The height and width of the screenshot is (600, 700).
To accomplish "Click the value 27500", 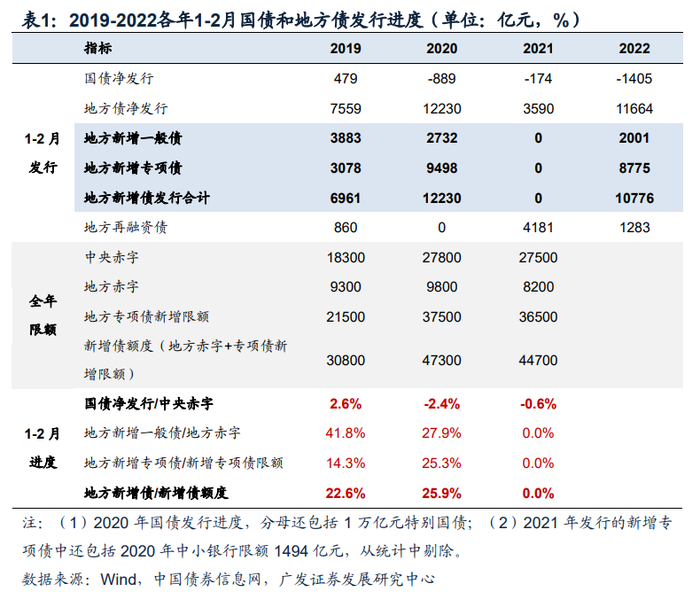I will (538, 258).
